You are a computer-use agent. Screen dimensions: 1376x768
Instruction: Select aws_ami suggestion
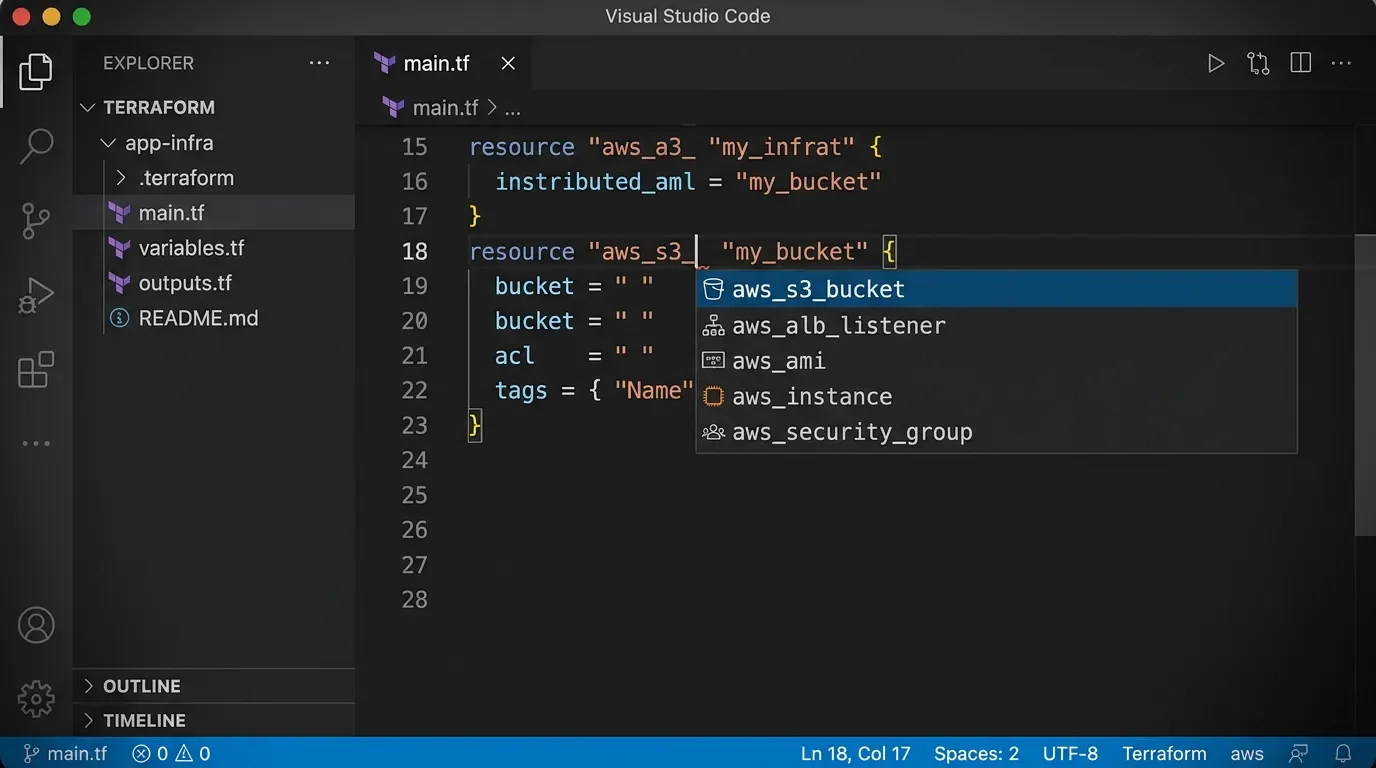pyautogui.click(x=996, y=361)
